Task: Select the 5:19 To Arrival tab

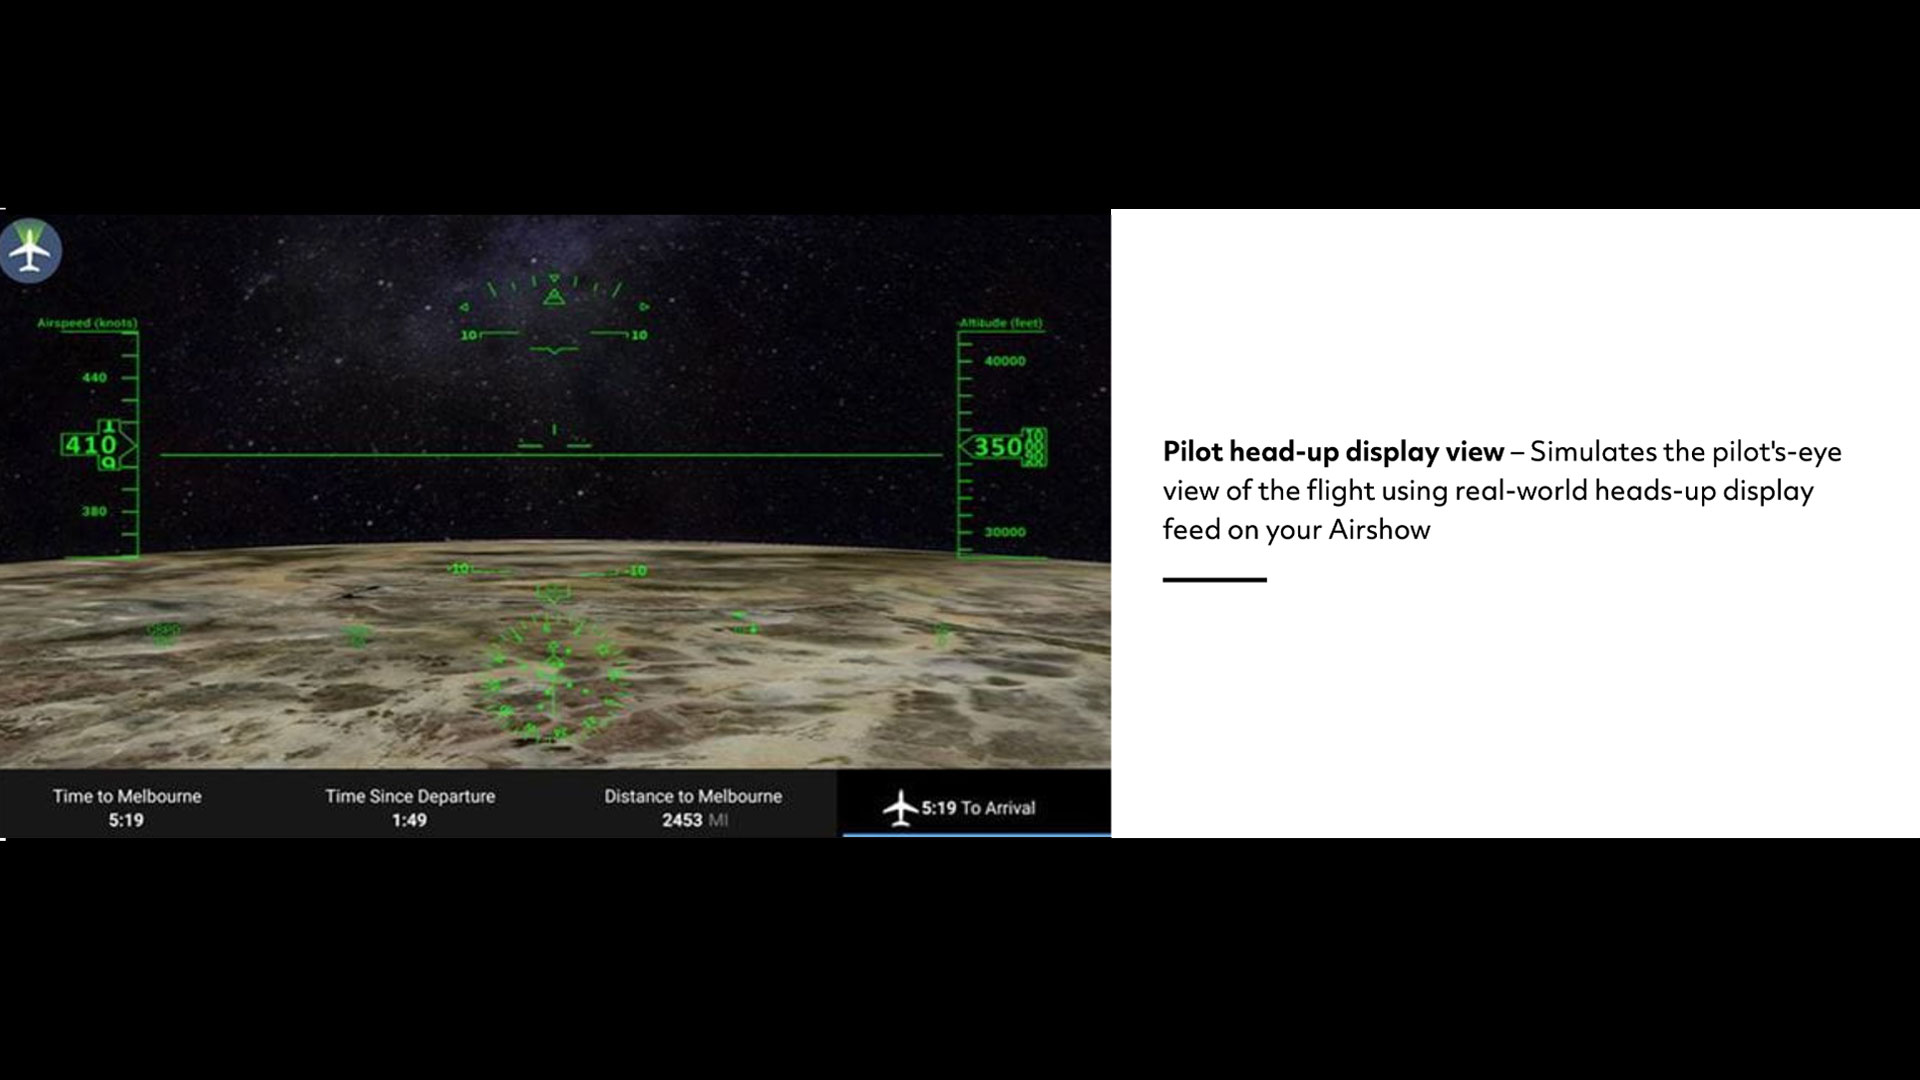Action: pos(976,807)
